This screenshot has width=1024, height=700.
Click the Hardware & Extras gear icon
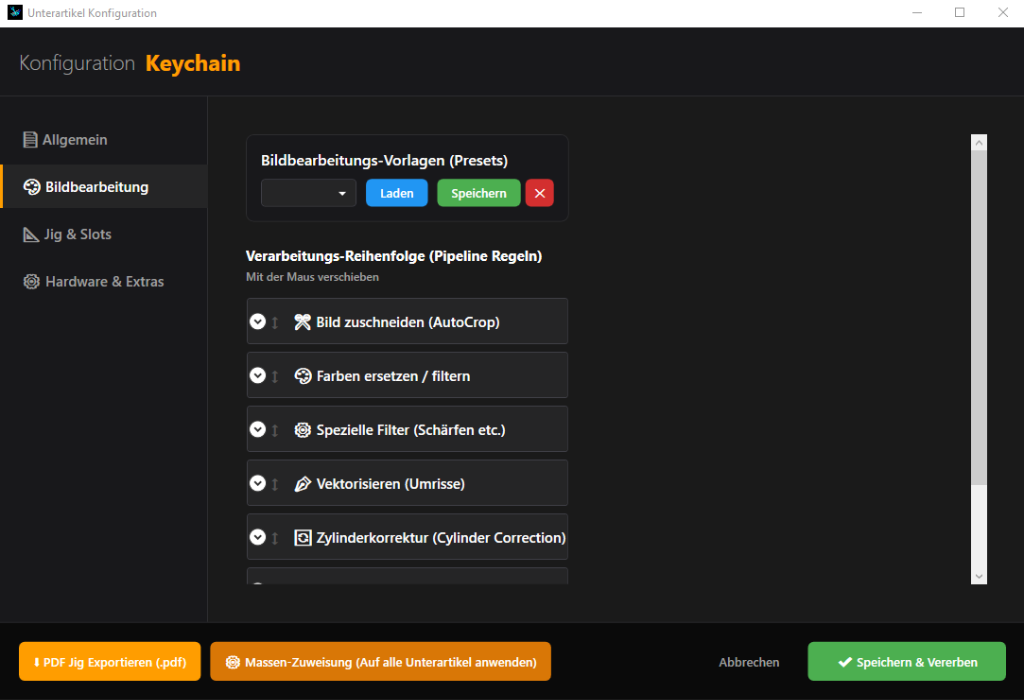click(x=31, y=281)
